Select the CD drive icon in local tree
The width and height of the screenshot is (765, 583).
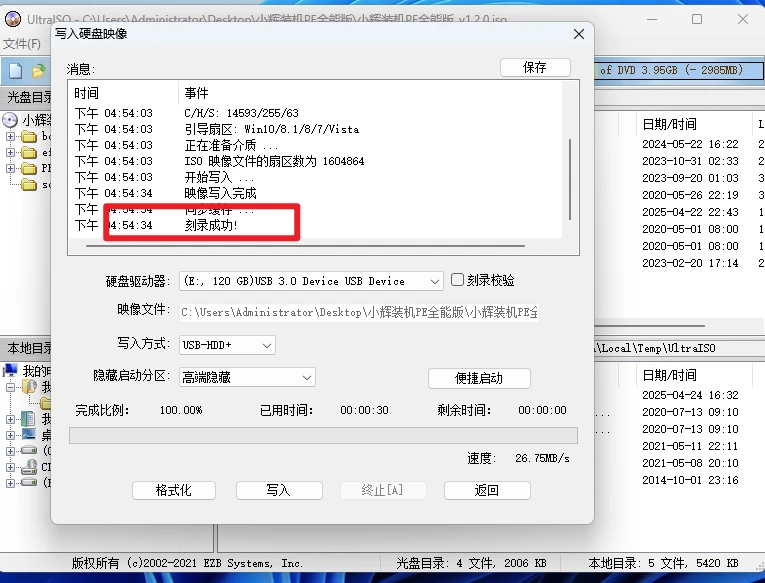pos(29,467)
